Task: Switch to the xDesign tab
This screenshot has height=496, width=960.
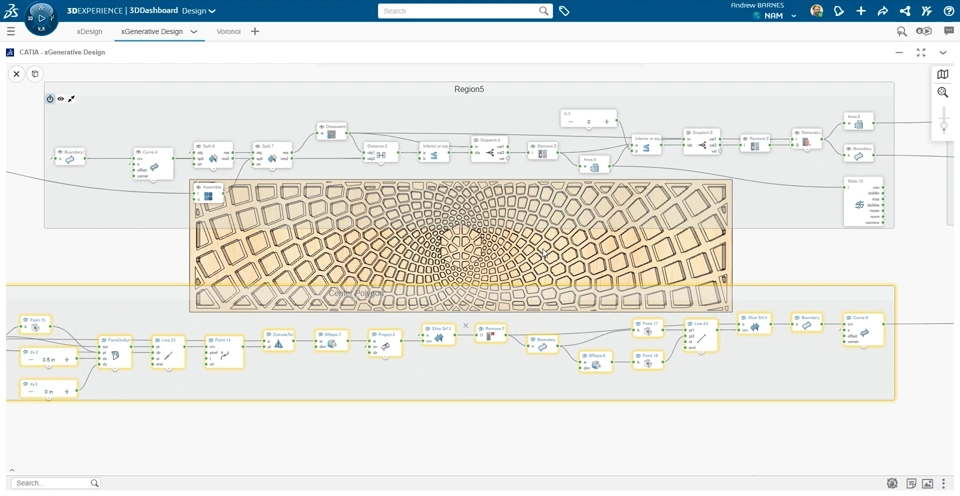Action: pos(89,32)
